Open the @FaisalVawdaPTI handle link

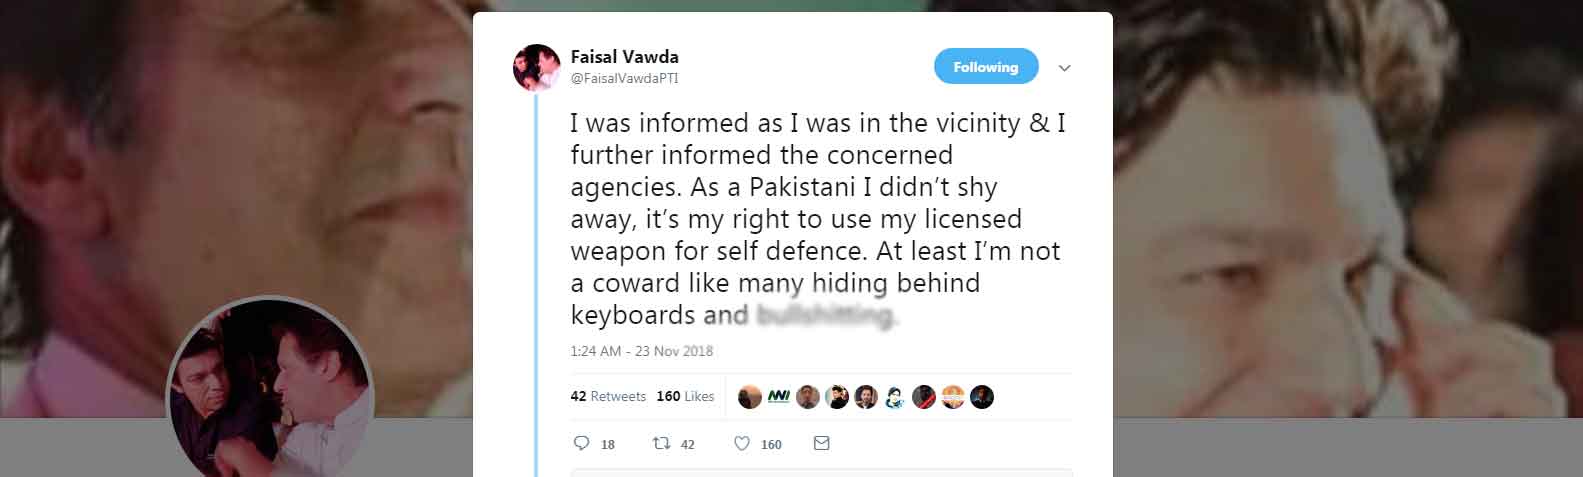[624, 78]
